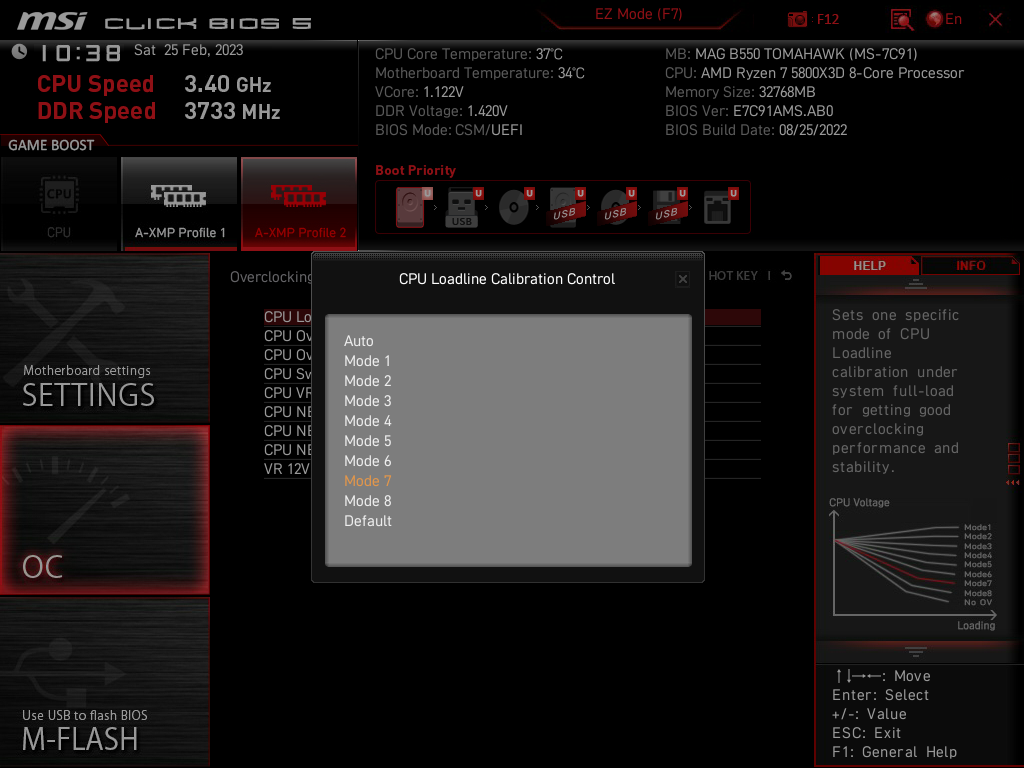Close the CPU Loadline Calibration Control dialog
This screenshot has height=768, width=1024.
pos(682,280)
